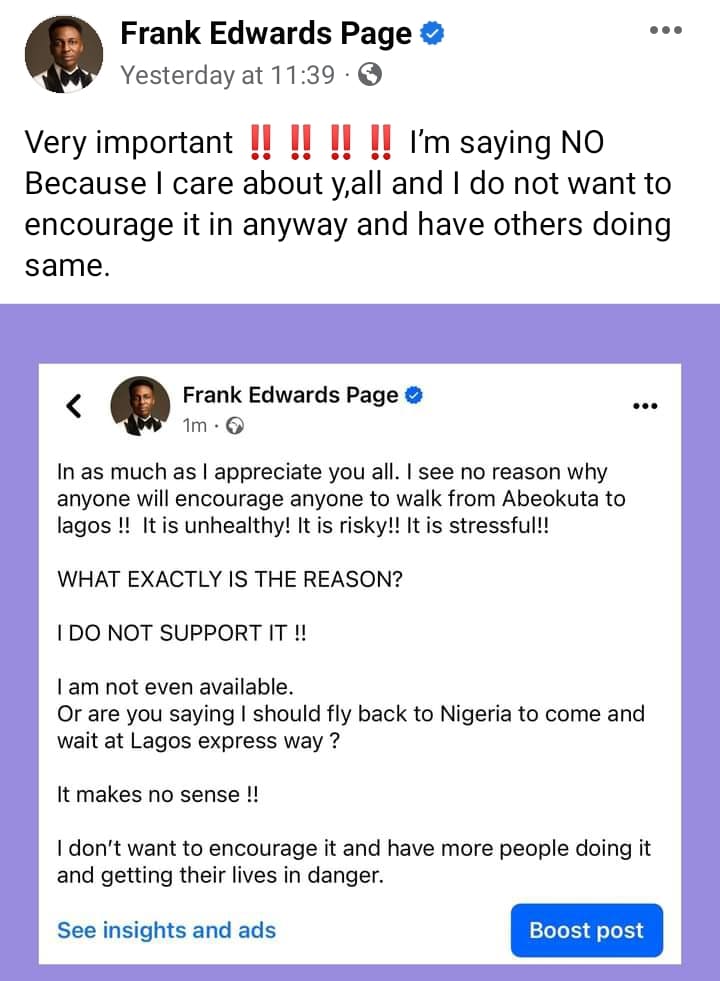Click the globe icon beside "1m"

(x=235, y=426)
